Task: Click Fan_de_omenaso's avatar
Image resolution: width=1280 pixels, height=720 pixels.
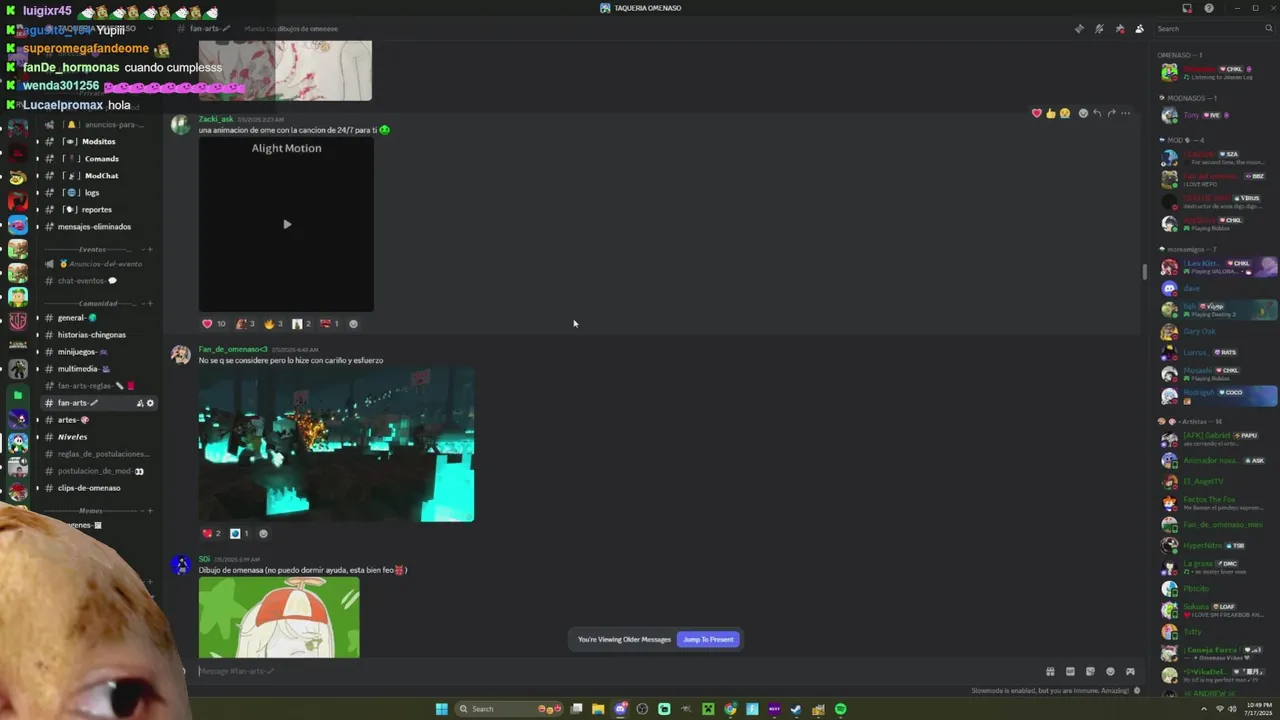Action: coord(180,355)
